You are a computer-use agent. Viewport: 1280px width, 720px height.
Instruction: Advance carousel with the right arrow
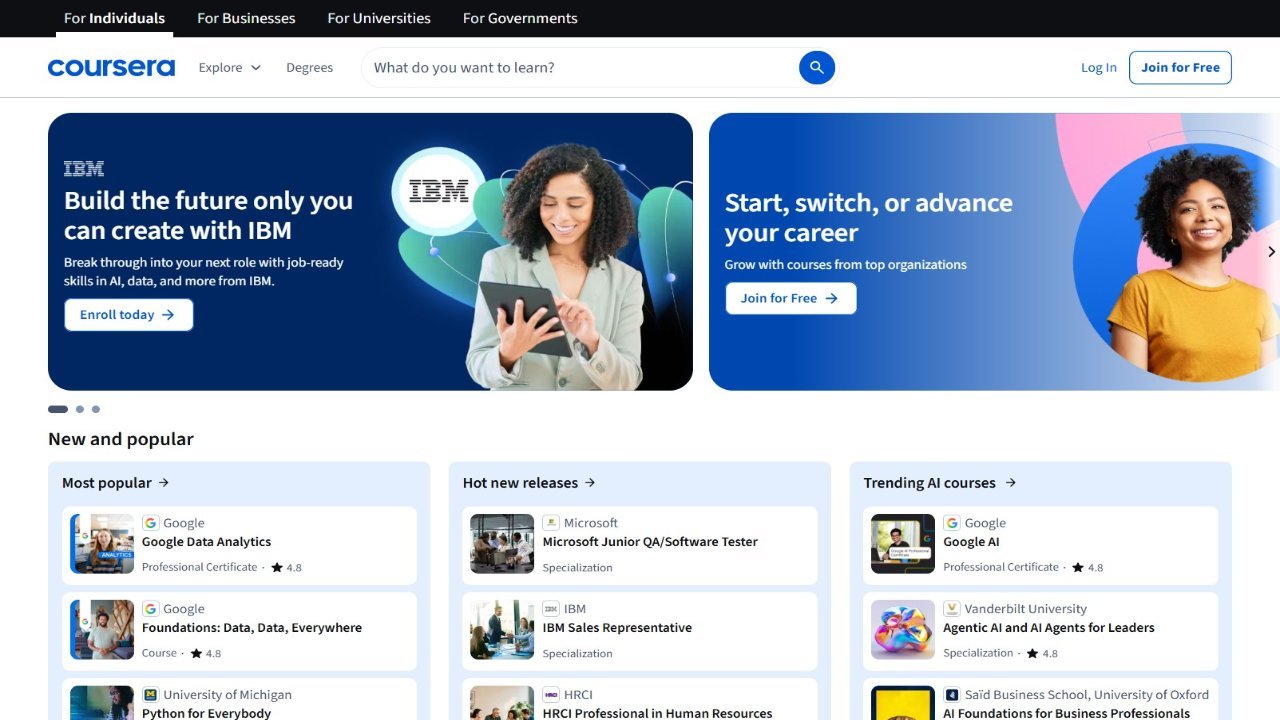pos(1271,252)
